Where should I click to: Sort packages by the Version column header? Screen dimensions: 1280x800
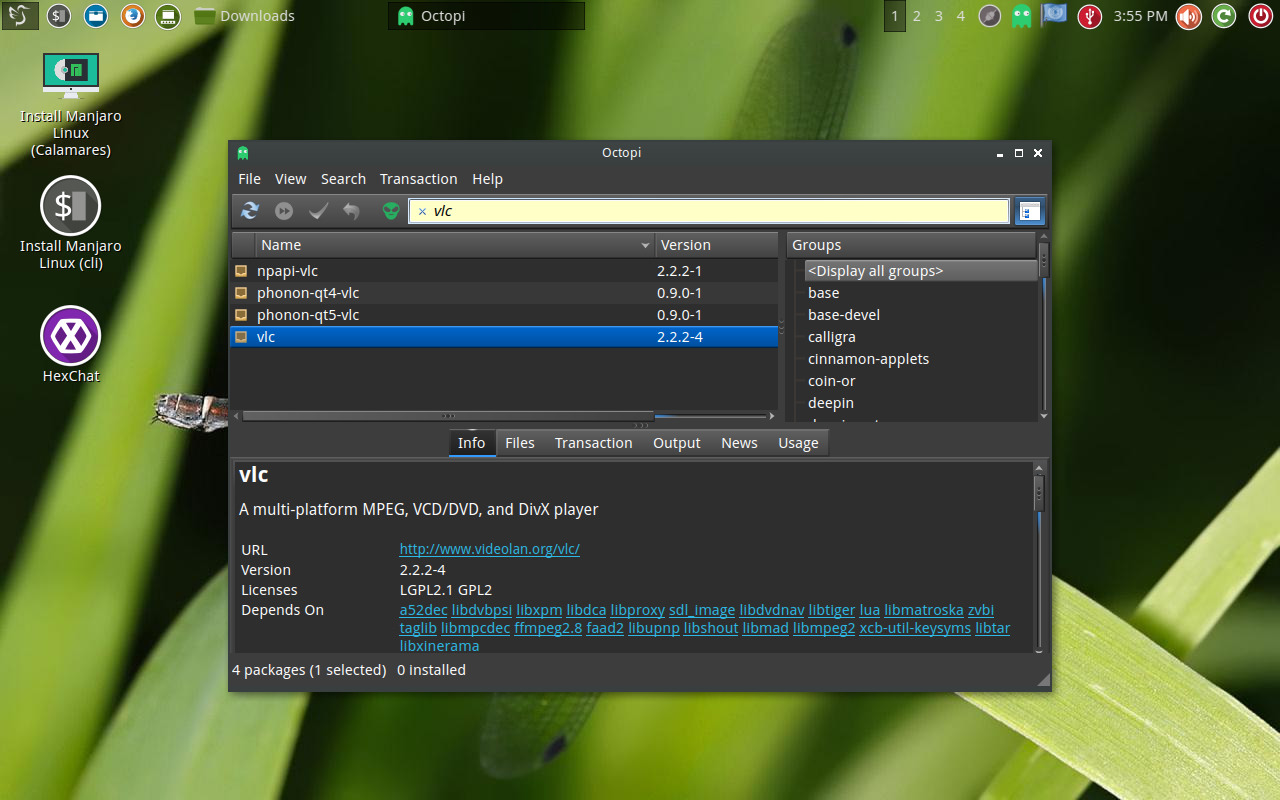click(716, 245)
